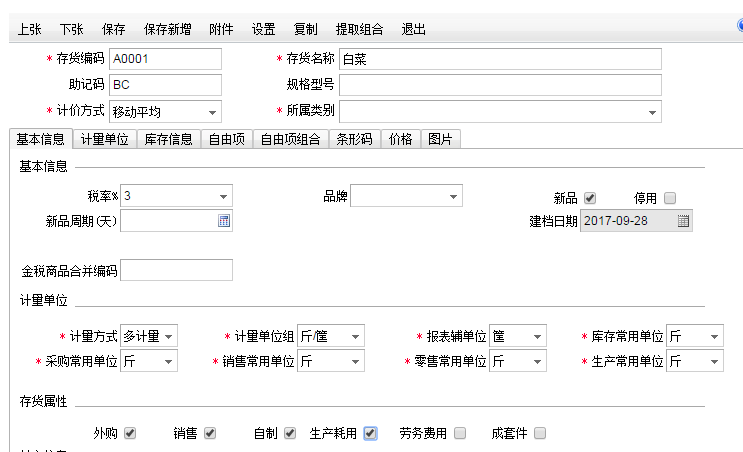
Task: Click 保存 in the toolbar
Action: pos(114,30)
